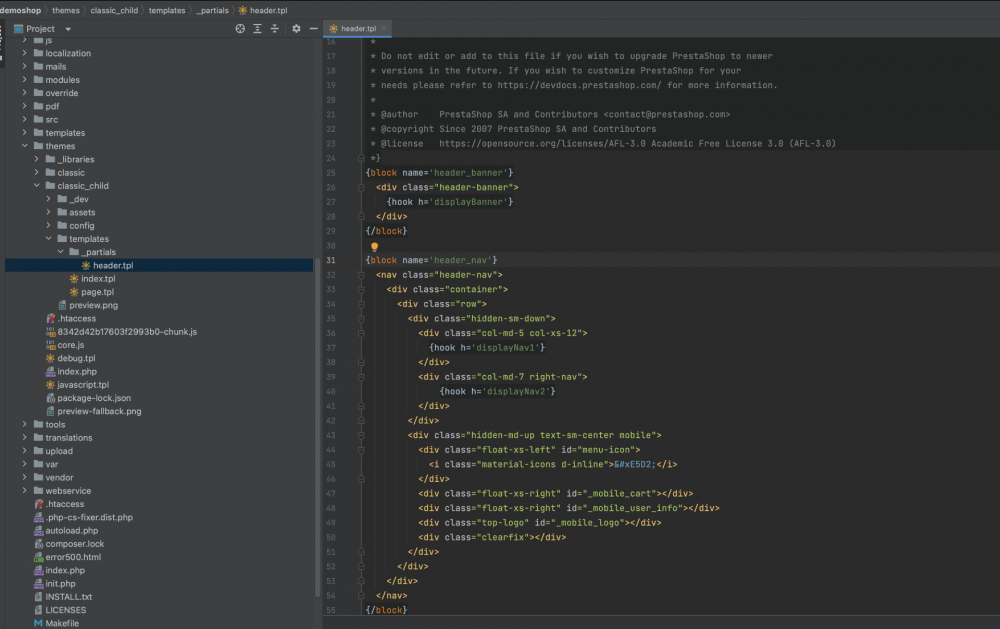The width and height of the screenshot is (1000, 629).
Task: Select the LICENSES file in the tree
Action: click(58, 609)
